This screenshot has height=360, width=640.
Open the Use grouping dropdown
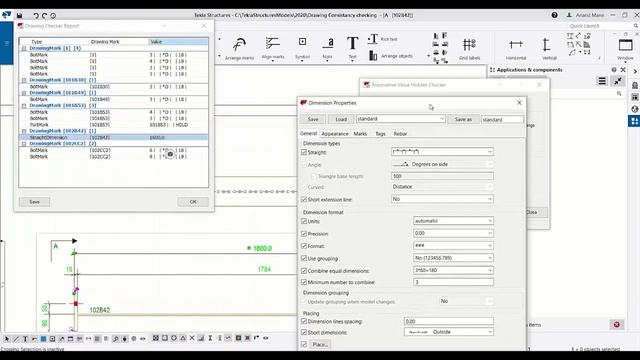coord(453,258)
